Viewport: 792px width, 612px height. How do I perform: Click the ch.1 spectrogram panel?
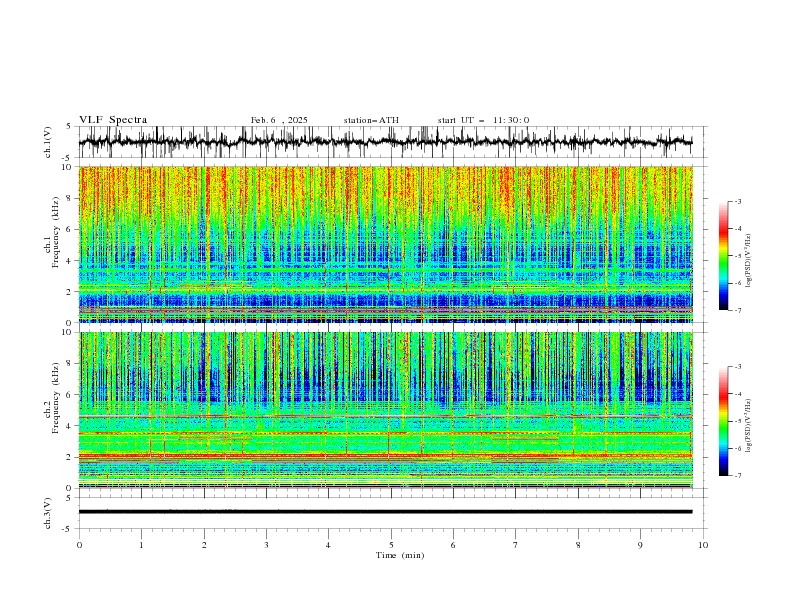click(385, 244)
